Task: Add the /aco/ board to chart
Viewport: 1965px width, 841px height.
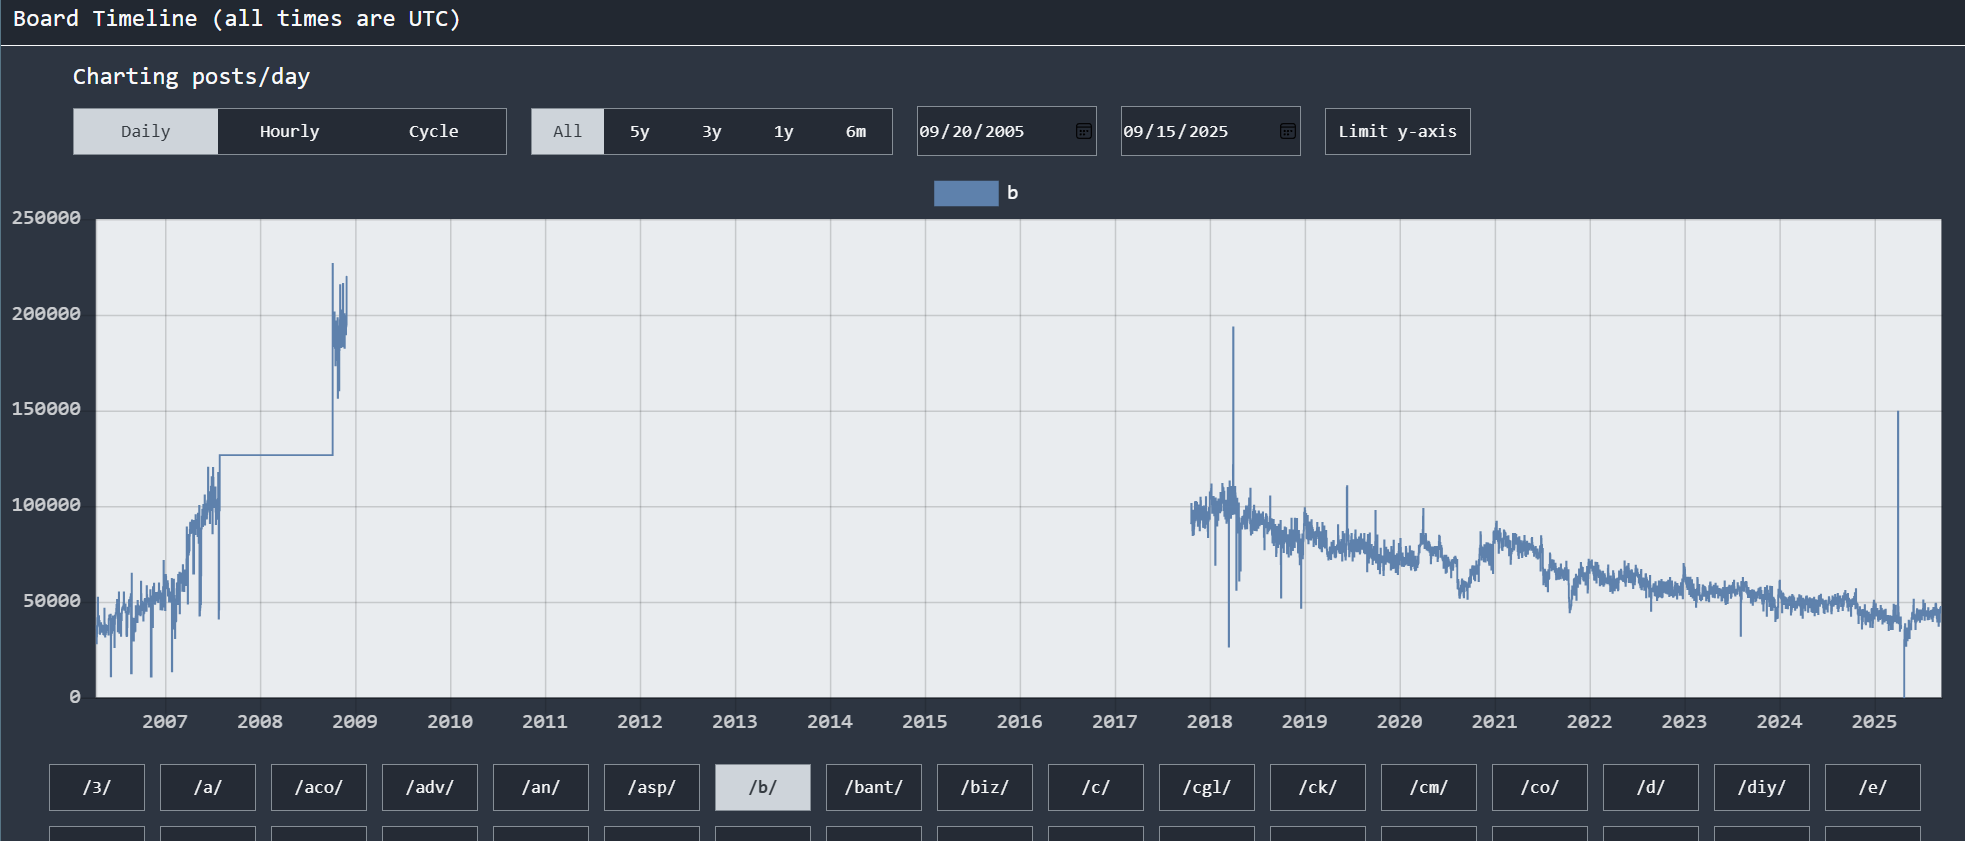Action: 319,787
